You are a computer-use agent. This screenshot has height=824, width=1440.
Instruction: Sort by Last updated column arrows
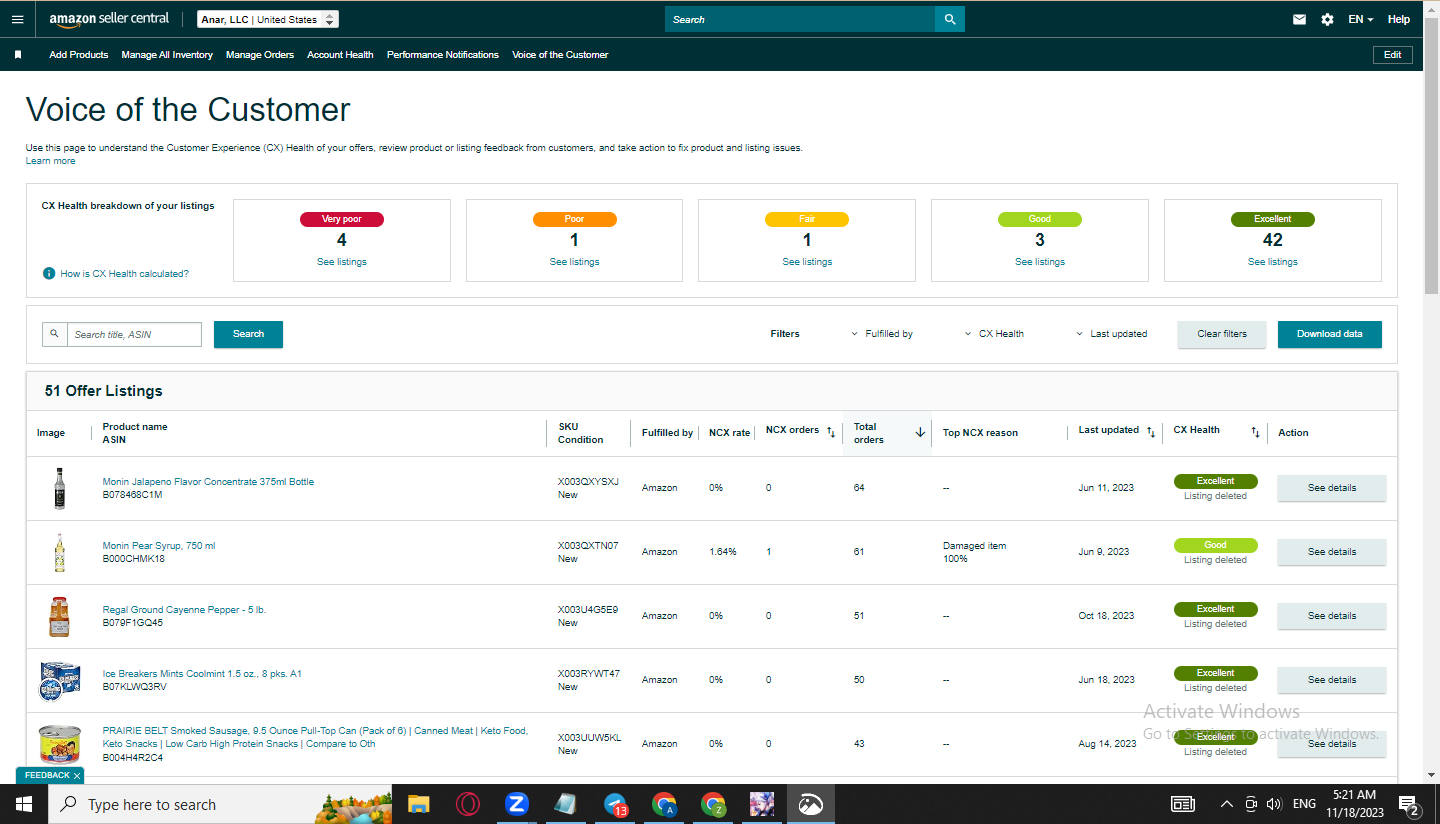[x=1151, y=432]
